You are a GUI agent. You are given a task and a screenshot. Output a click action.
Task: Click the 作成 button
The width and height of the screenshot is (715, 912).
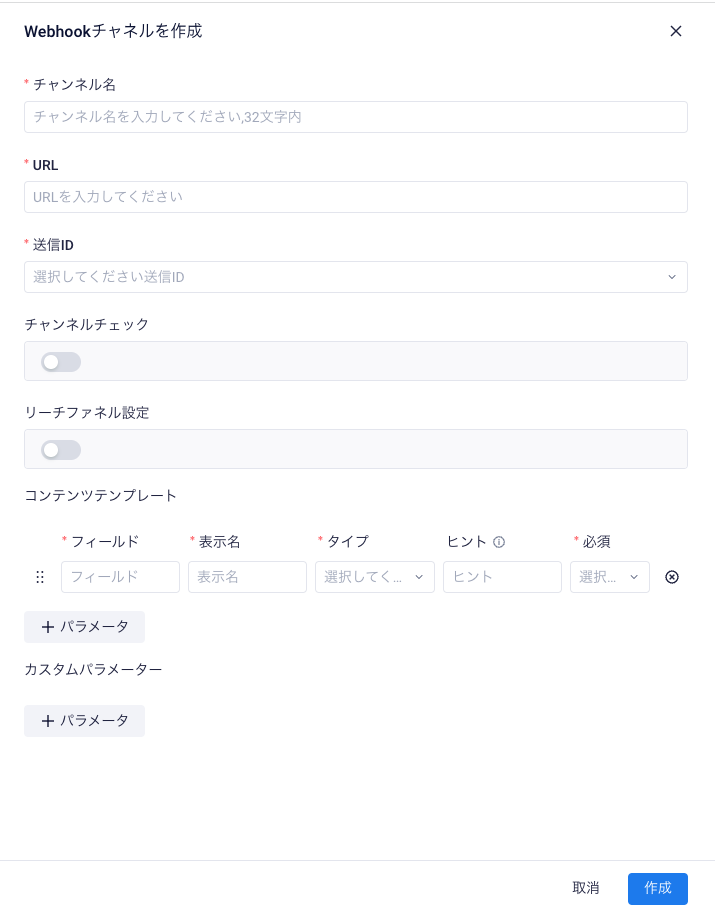657,888
